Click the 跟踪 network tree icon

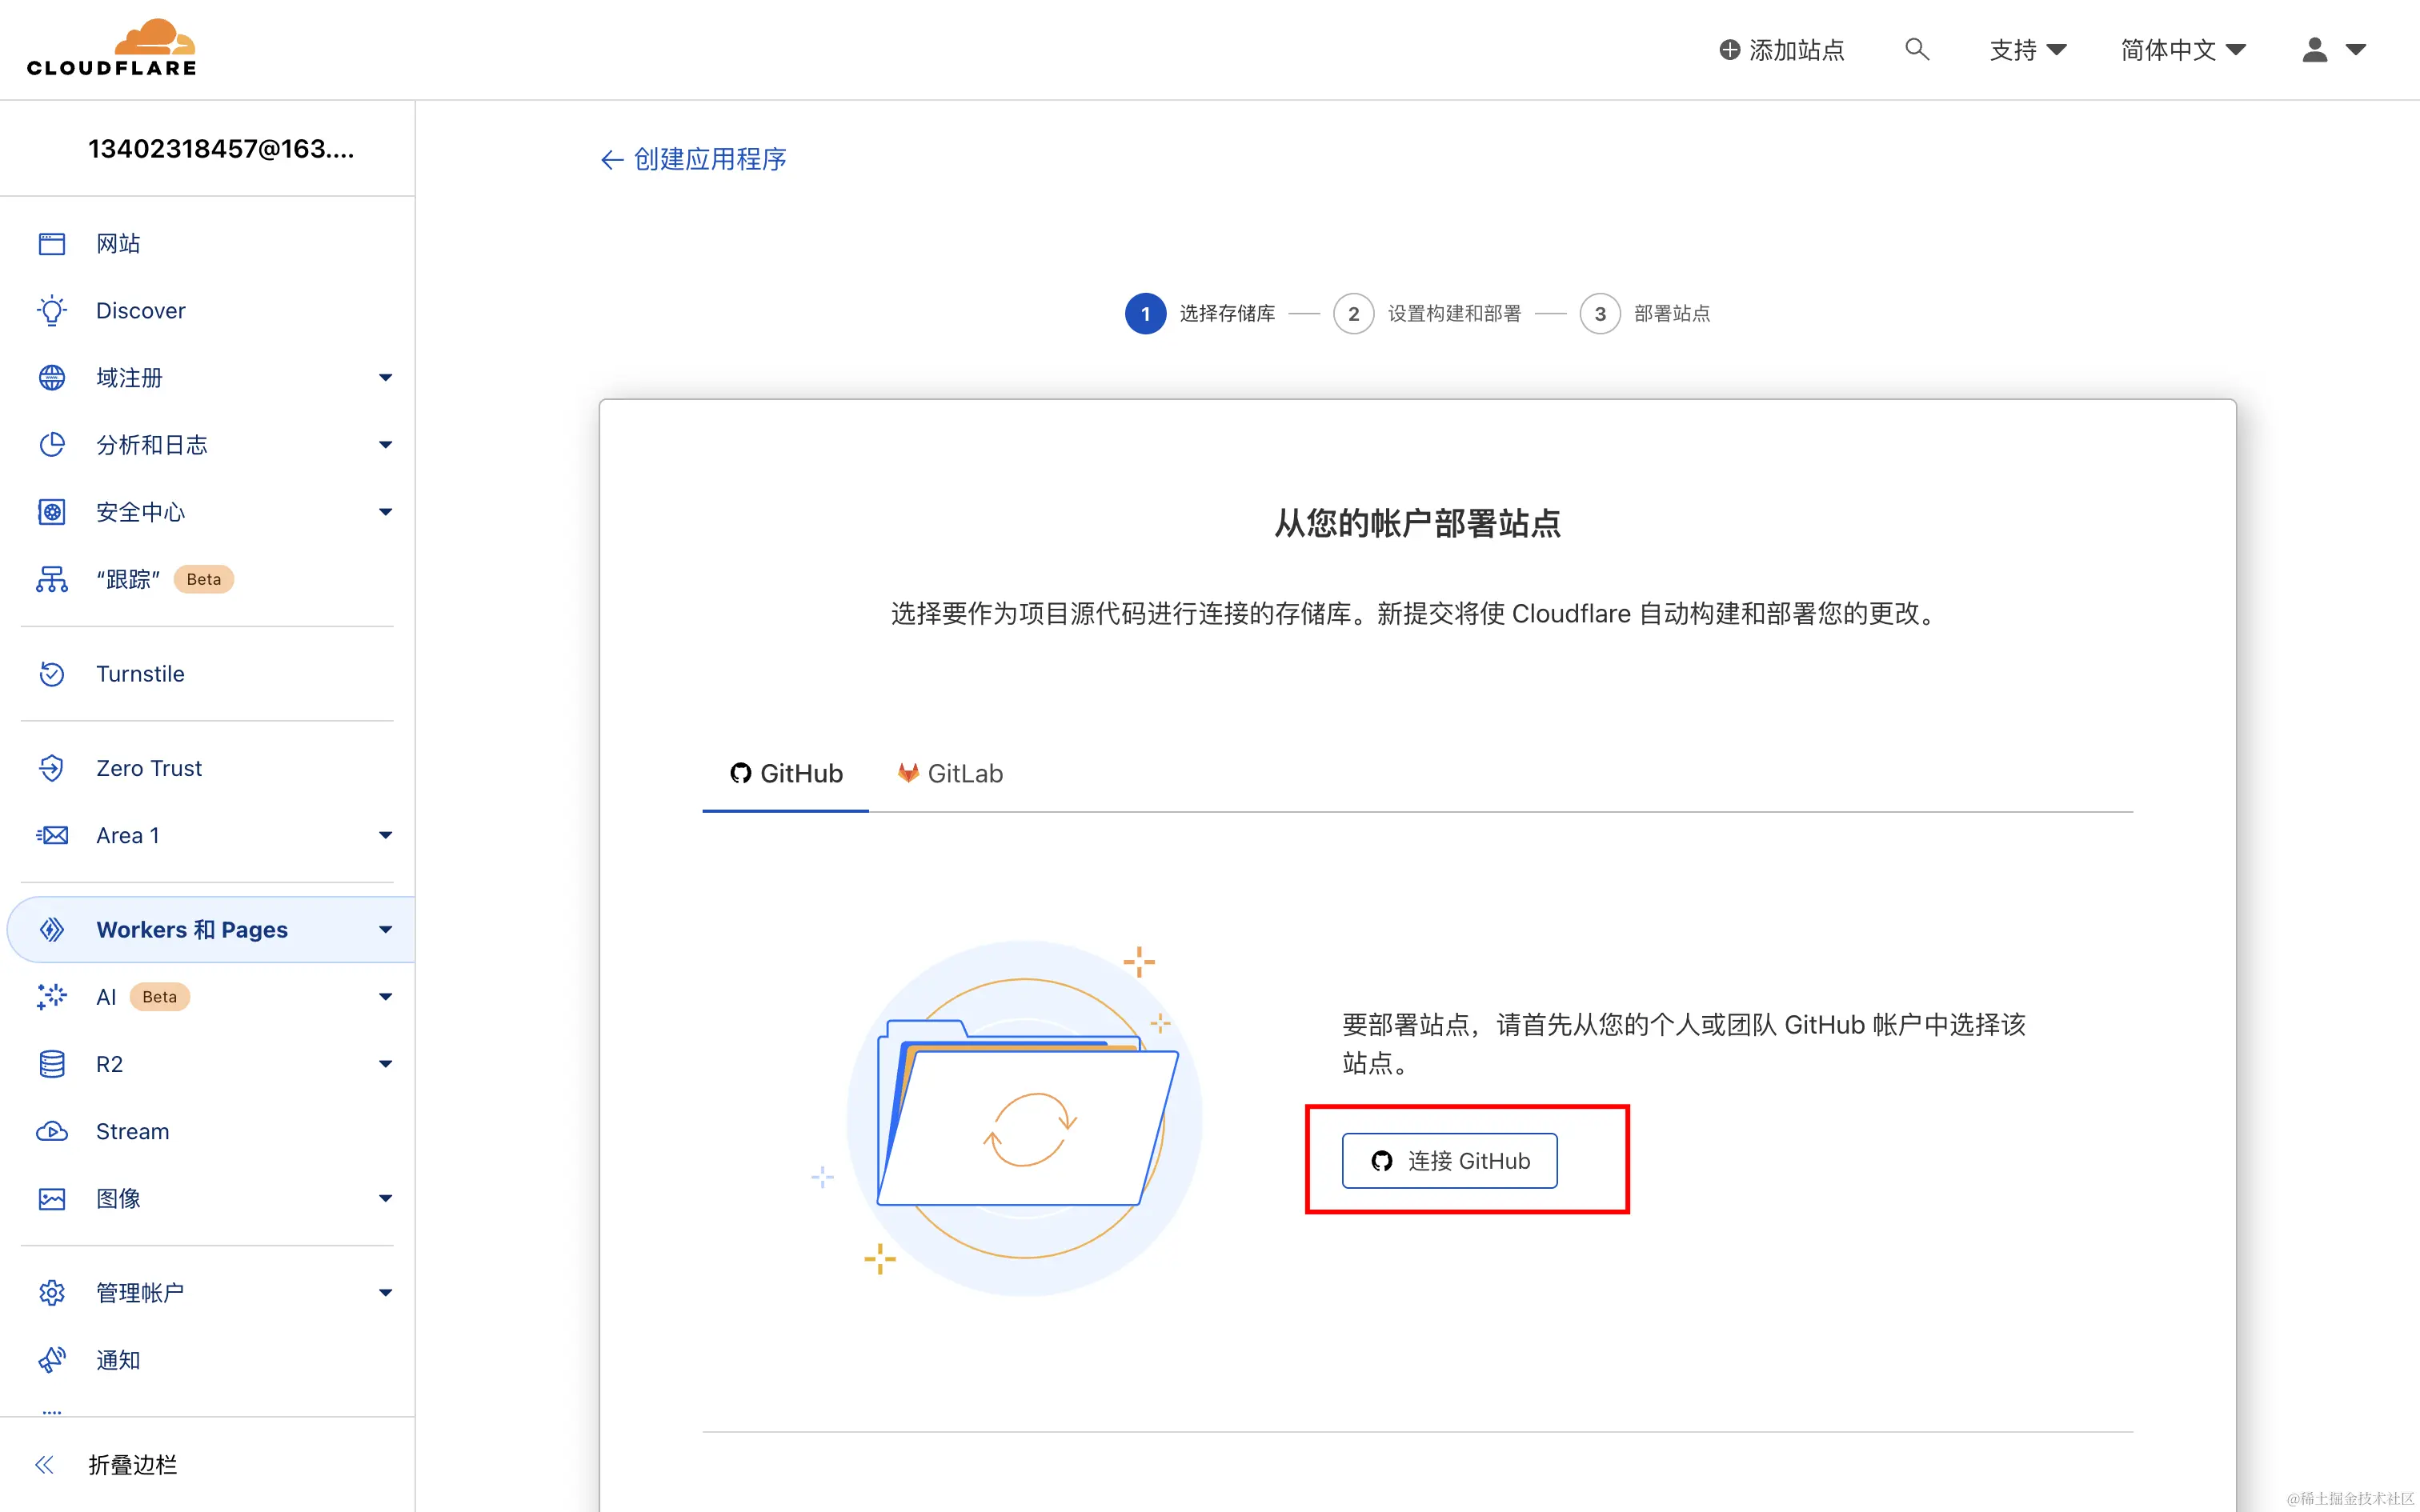pyautogui.click(x=52, y=579)
